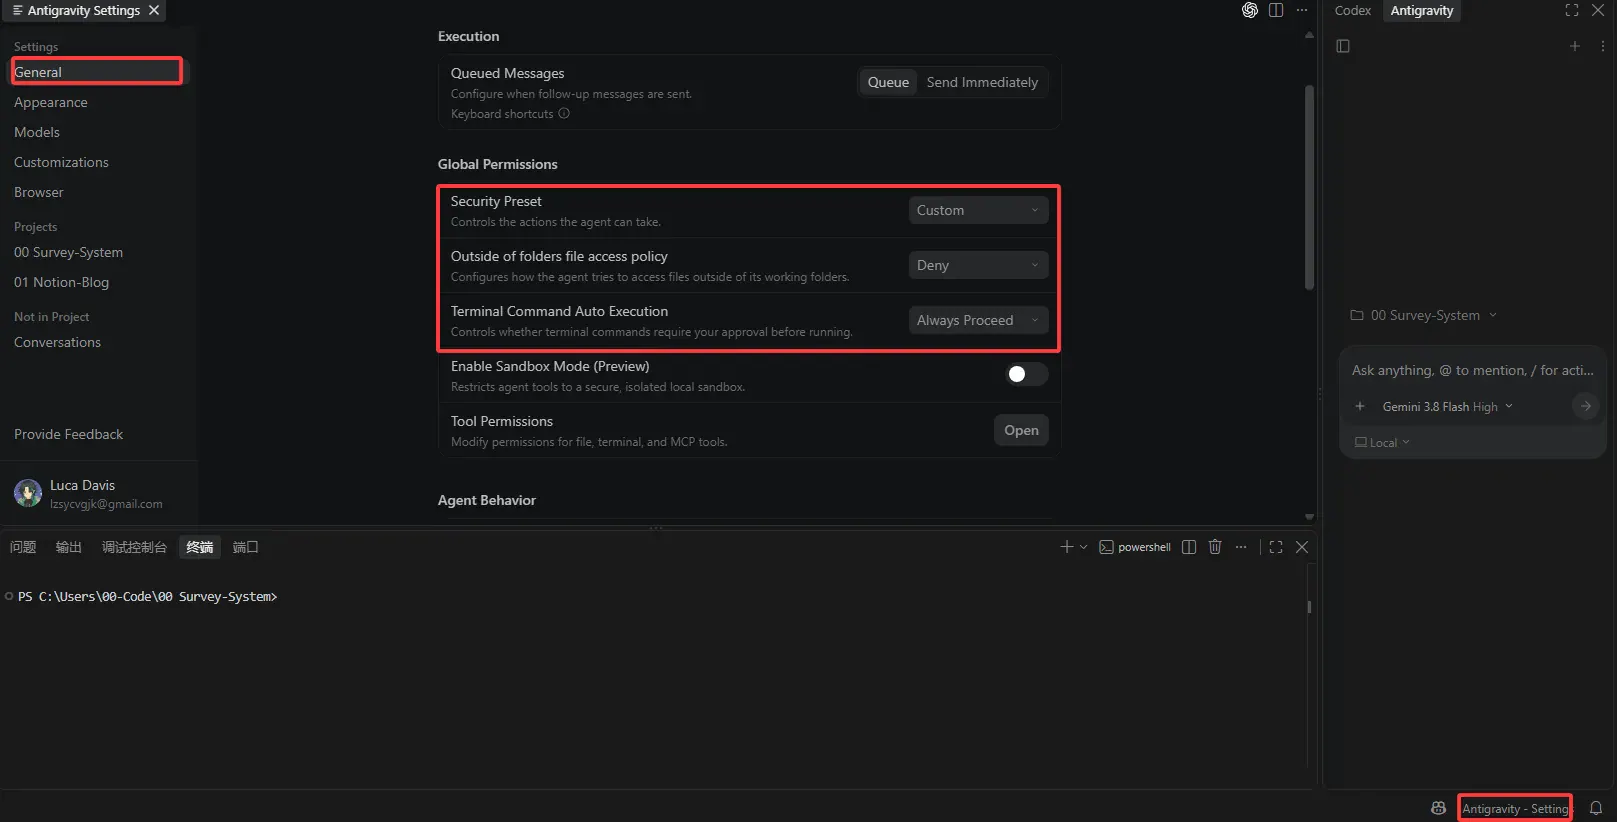Split the terminal pane

point(1189,547)
